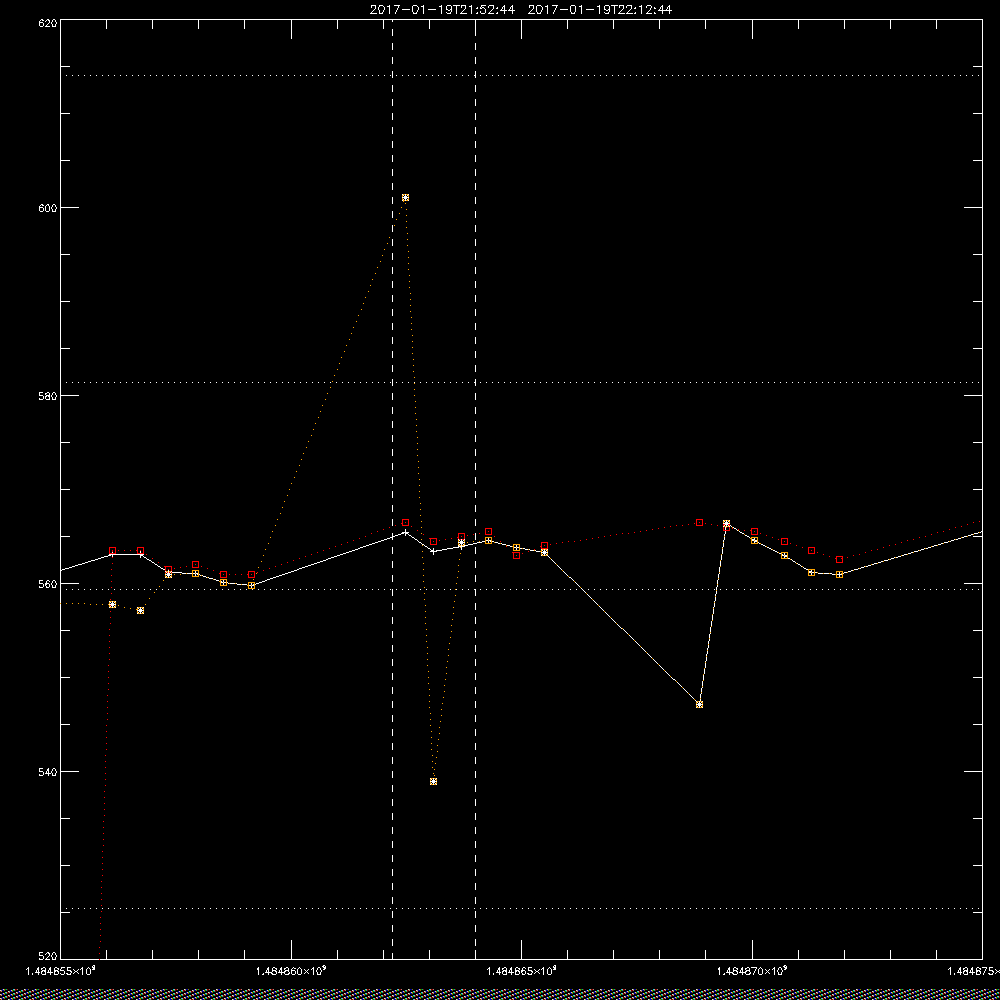
Task: Select the white curve dip point near 547
Action: [700, 705]
